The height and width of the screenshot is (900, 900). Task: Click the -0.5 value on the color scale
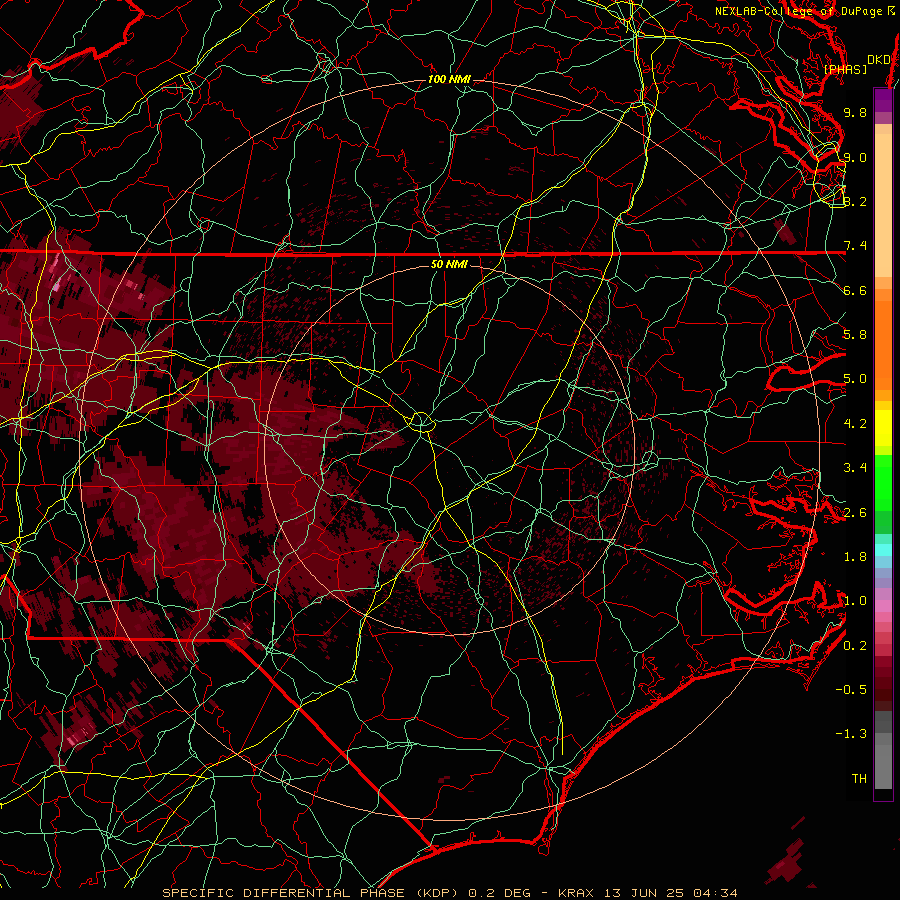(851, 690)
